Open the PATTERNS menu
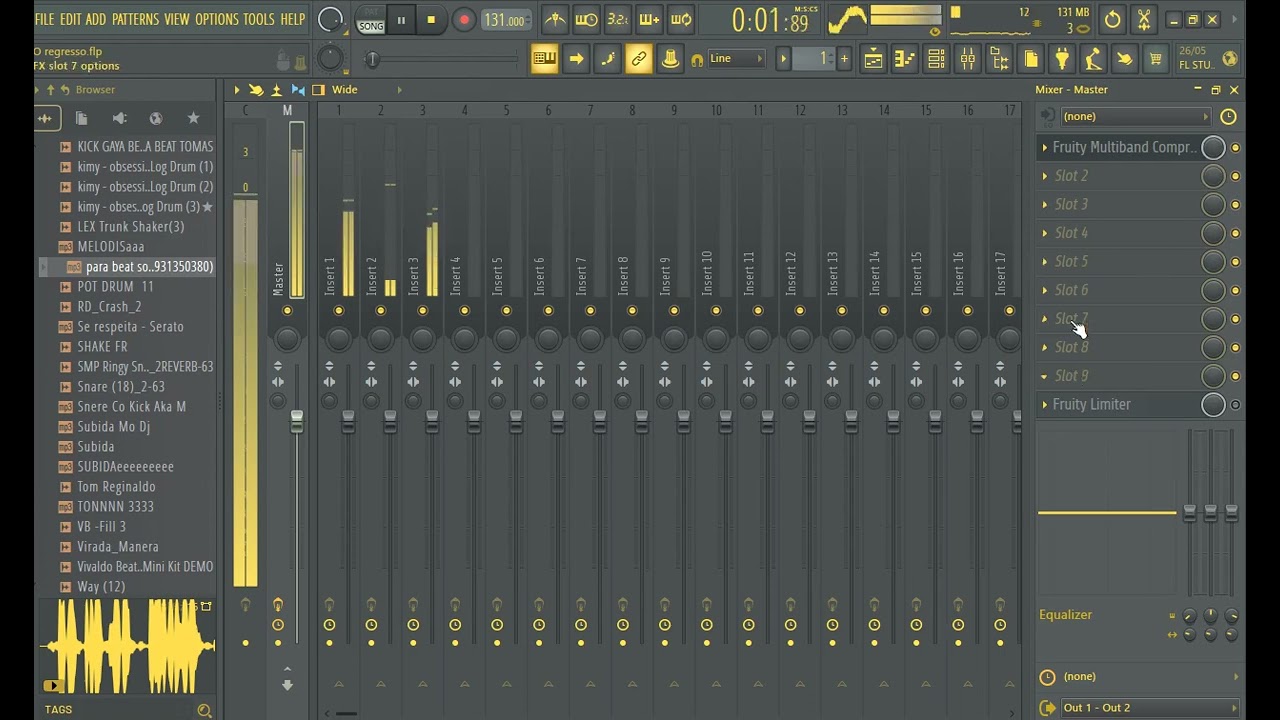 (135, 19)
